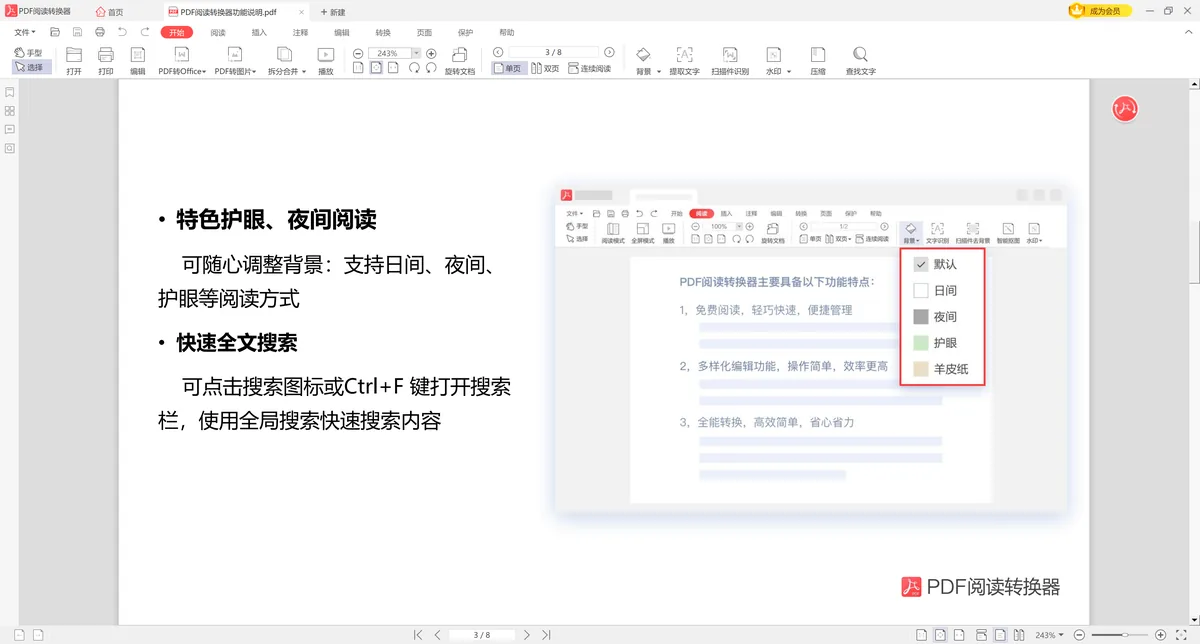Open the 注释 annotation ribbon tab

click(x=300, y=32)
